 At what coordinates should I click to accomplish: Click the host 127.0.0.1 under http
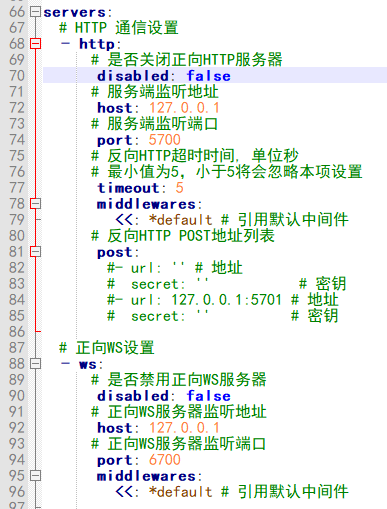[x=184, y=108]
